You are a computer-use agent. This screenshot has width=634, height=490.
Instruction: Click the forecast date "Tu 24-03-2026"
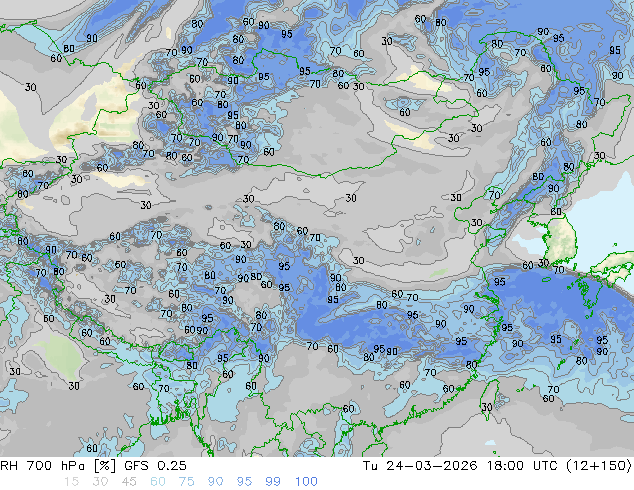click(420, 466)
